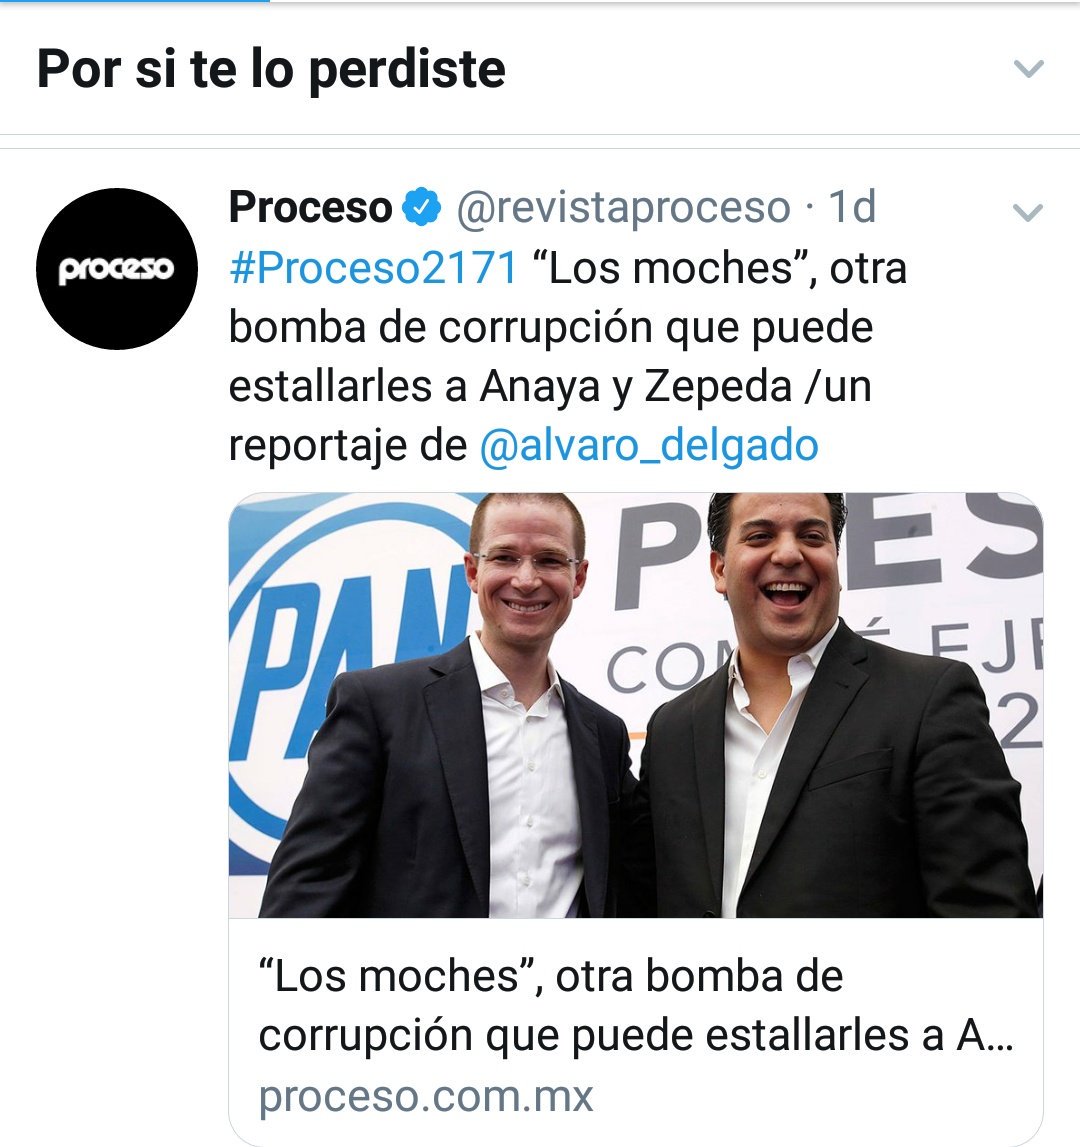Viewport: 1080px width, 1147px height.
Task: Follow the proceso.com.mx domain link
Action: 426,1096
